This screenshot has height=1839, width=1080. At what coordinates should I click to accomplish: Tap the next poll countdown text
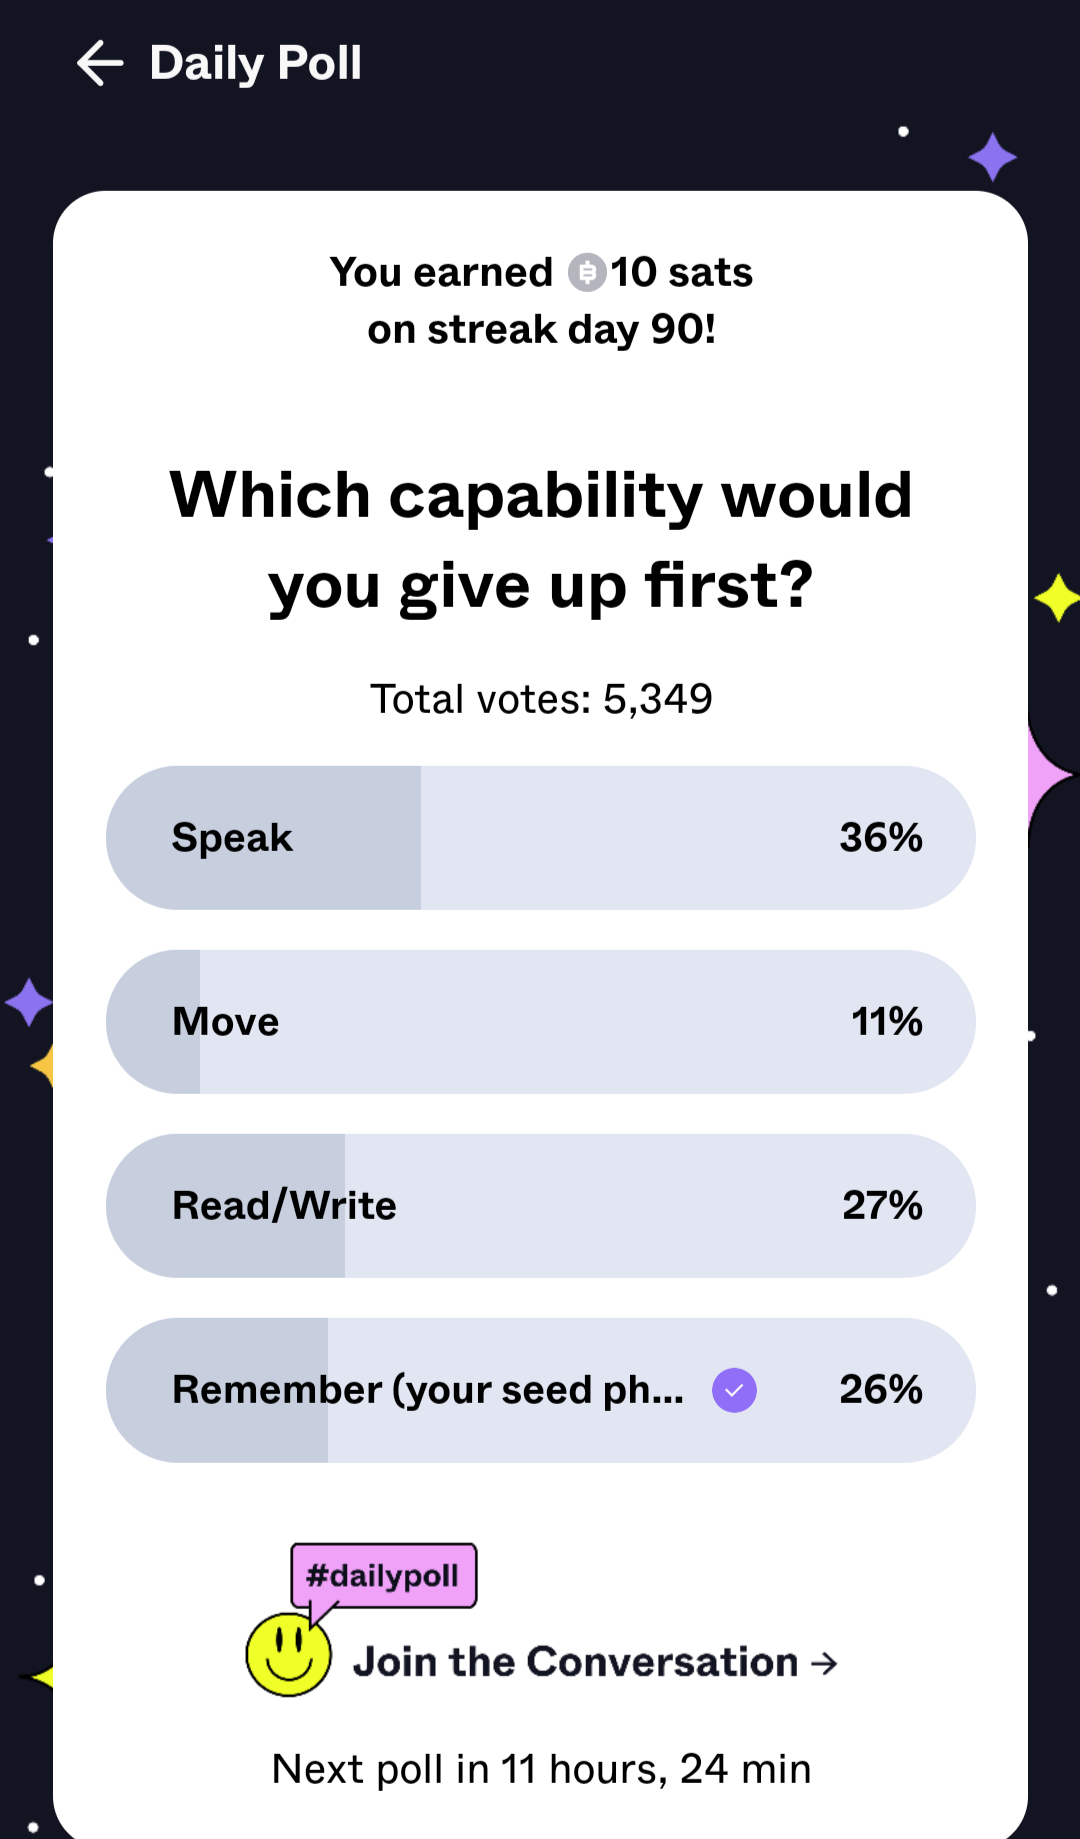pos(541,1769)
